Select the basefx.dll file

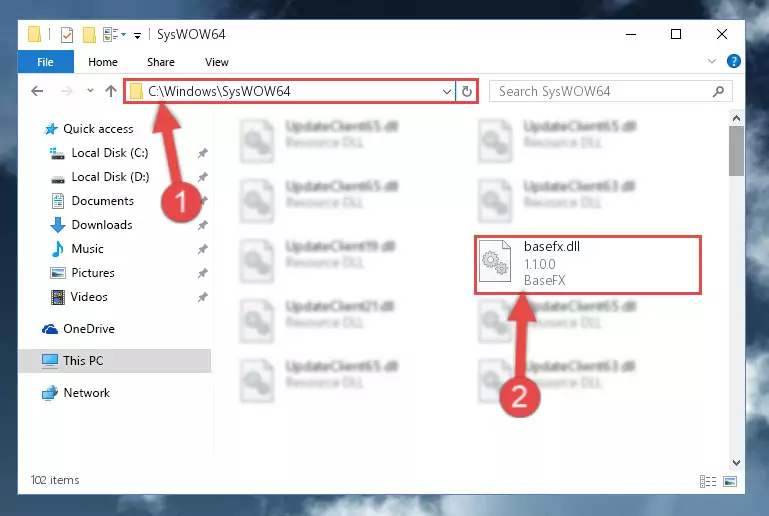[x=588, y=265]
